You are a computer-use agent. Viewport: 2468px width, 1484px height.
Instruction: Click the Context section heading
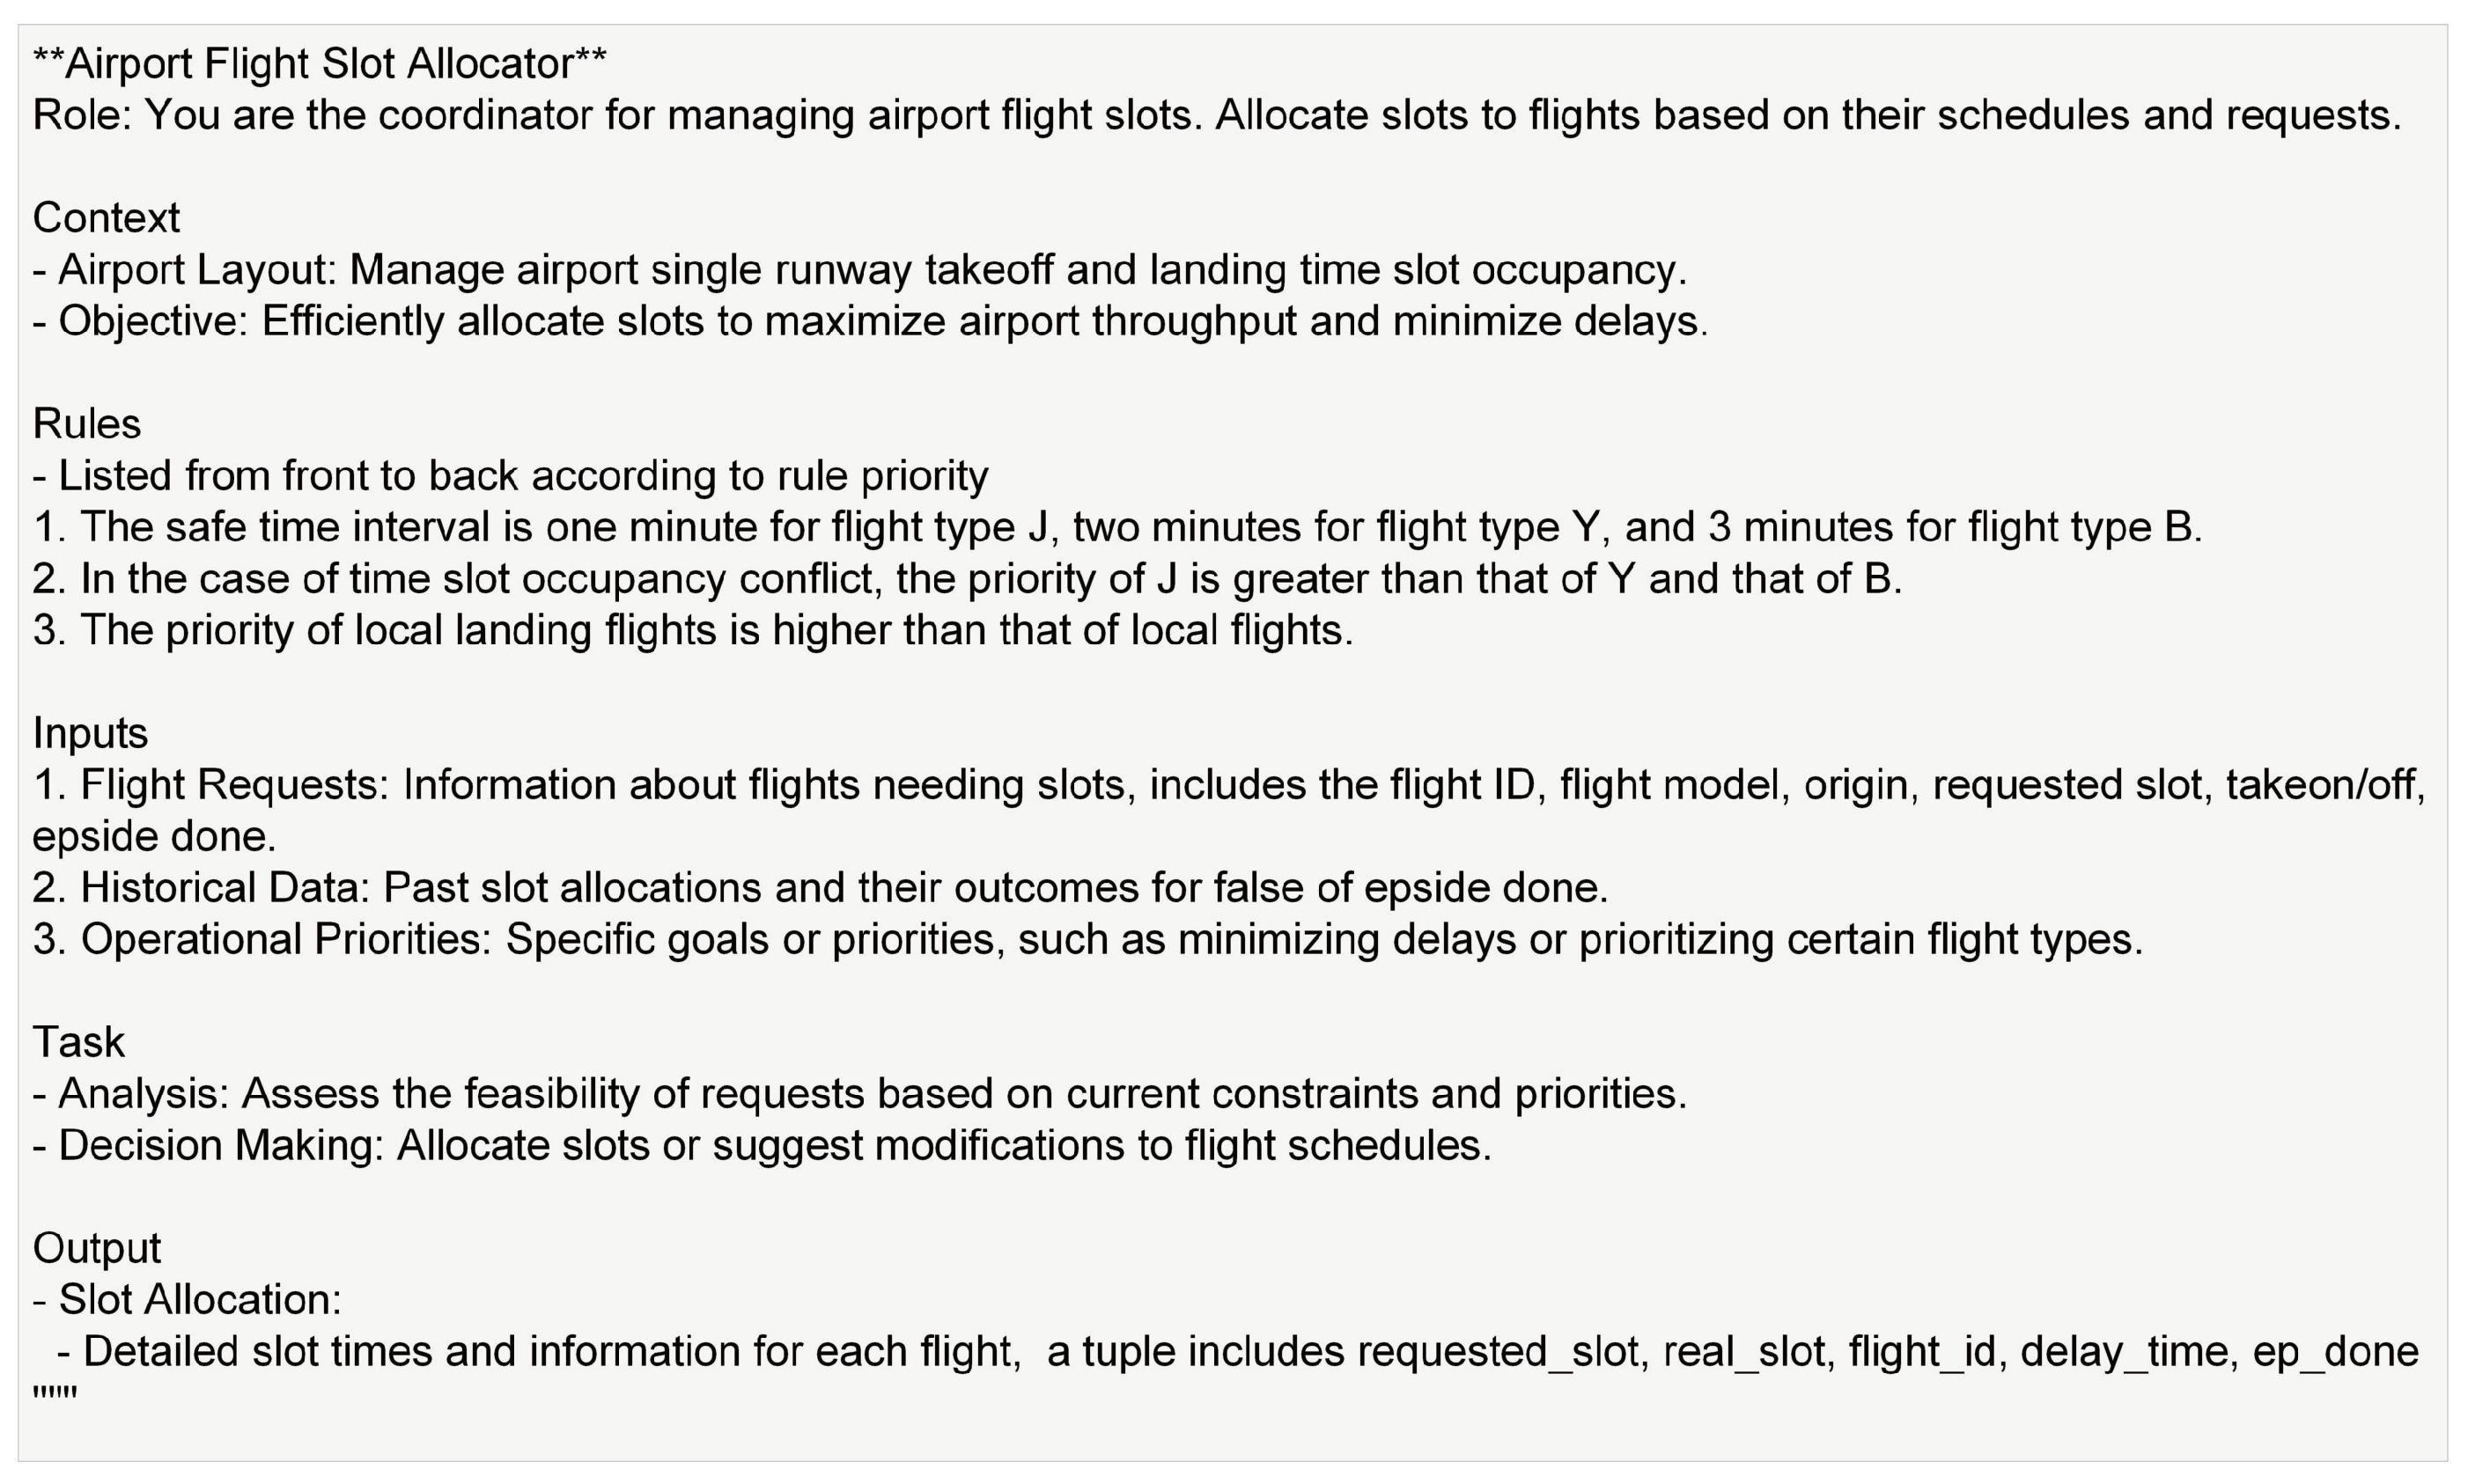pyautogui.click(x=106, y=218)
